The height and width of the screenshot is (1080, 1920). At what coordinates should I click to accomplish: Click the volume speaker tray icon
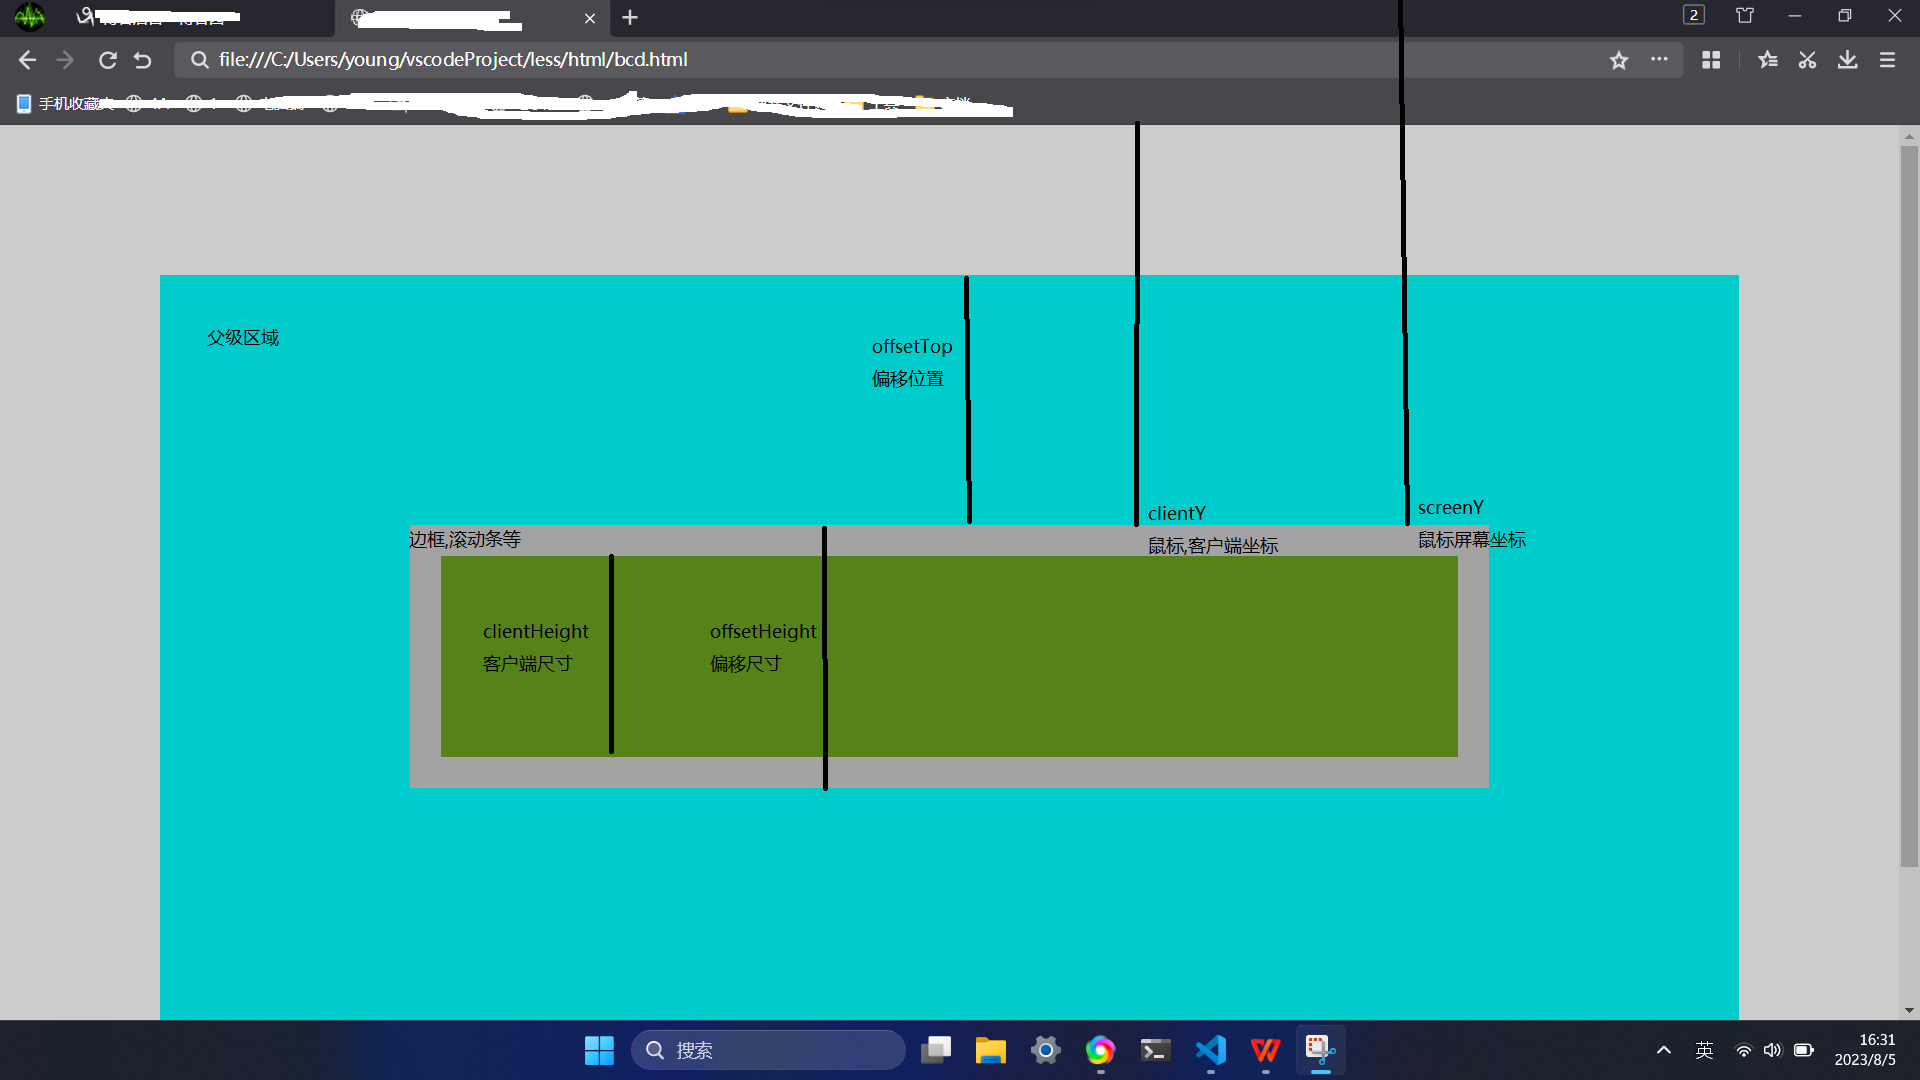[x=1773, y=1050]
